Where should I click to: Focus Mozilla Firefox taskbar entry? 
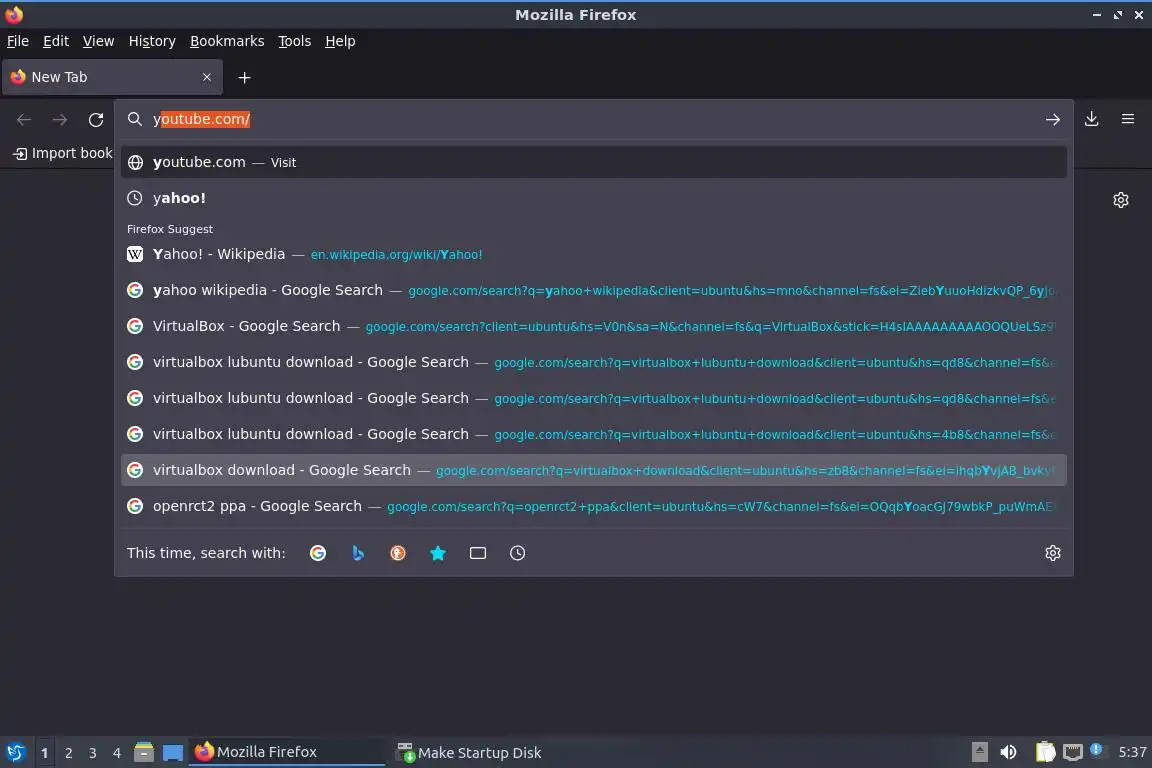pyautogui.click(x=287, y=753)
